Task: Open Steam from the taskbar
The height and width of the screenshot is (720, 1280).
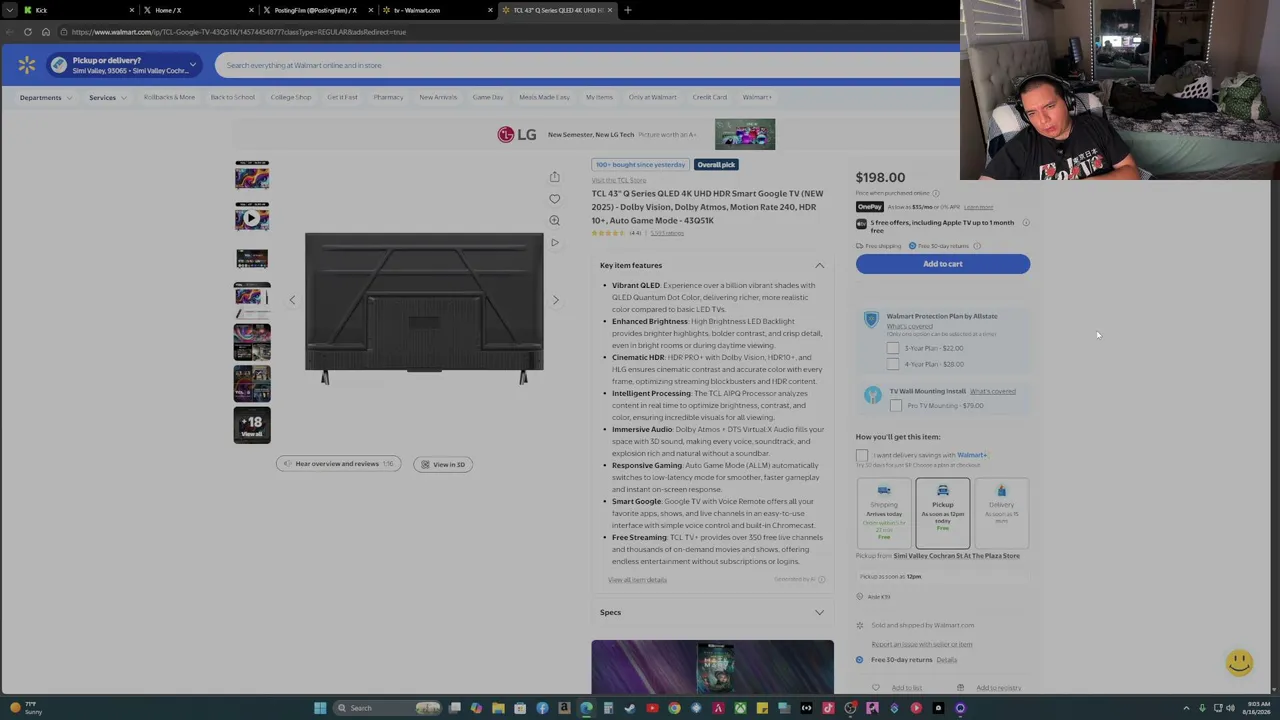Action: tap(630, 708)
